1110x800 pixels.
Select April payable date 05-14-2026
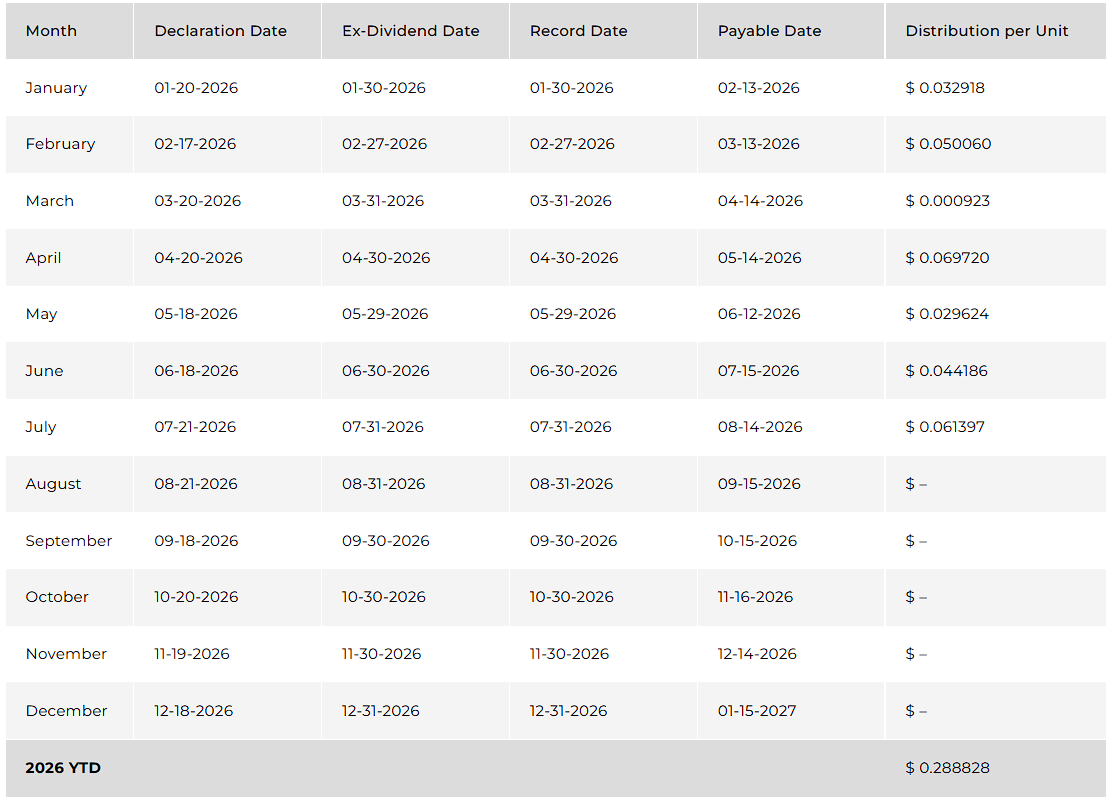click(760, 258)
